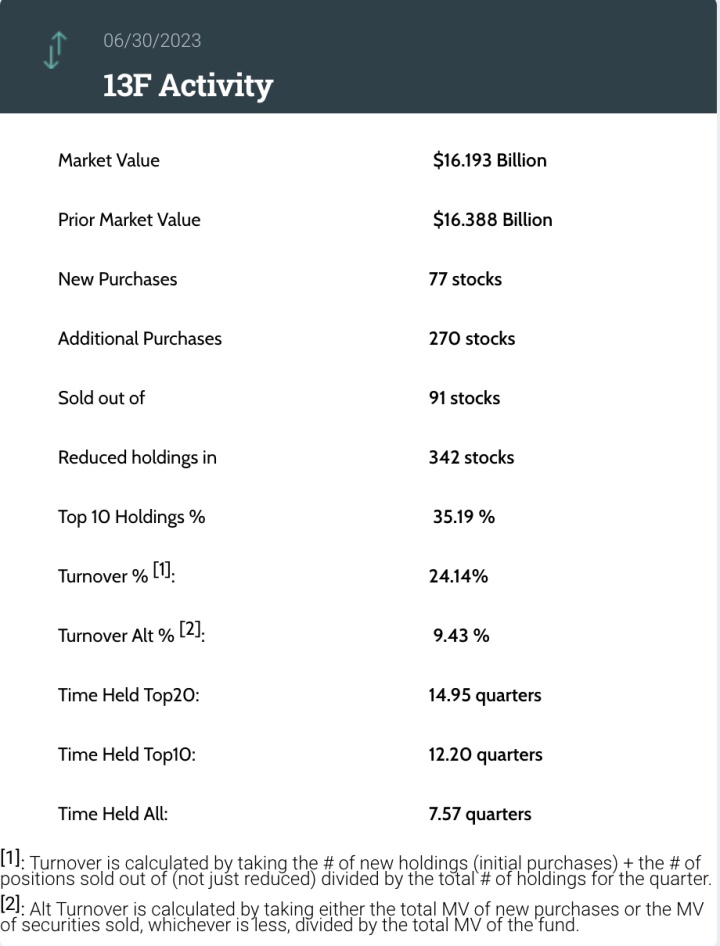The height and width of the screenshot is (946, 720).
Task: Click the 342 stocks reduced holdings value
Action: tap(471, 457)
